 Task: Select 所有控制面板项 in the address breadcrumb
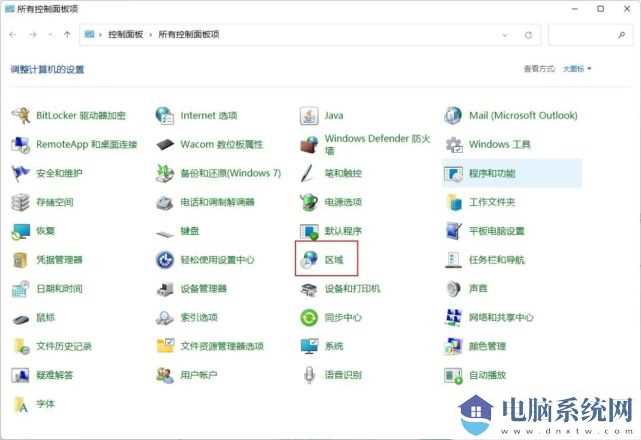189,35
